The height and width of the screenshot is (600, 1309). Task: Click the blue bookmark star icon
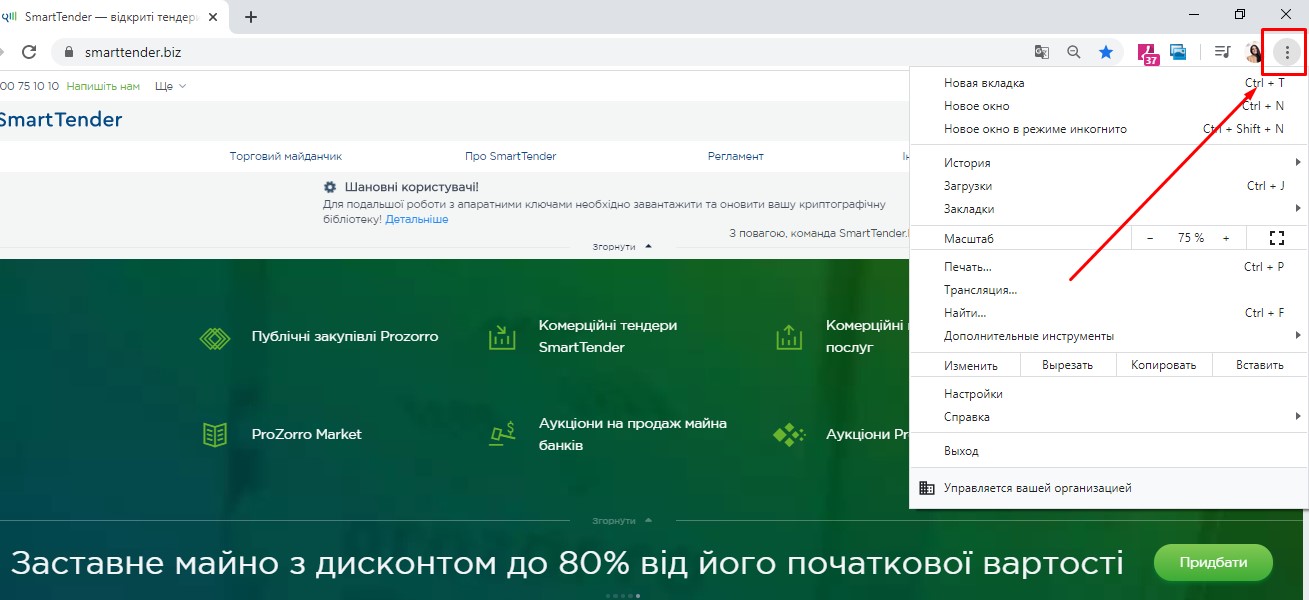(1106, 52)
